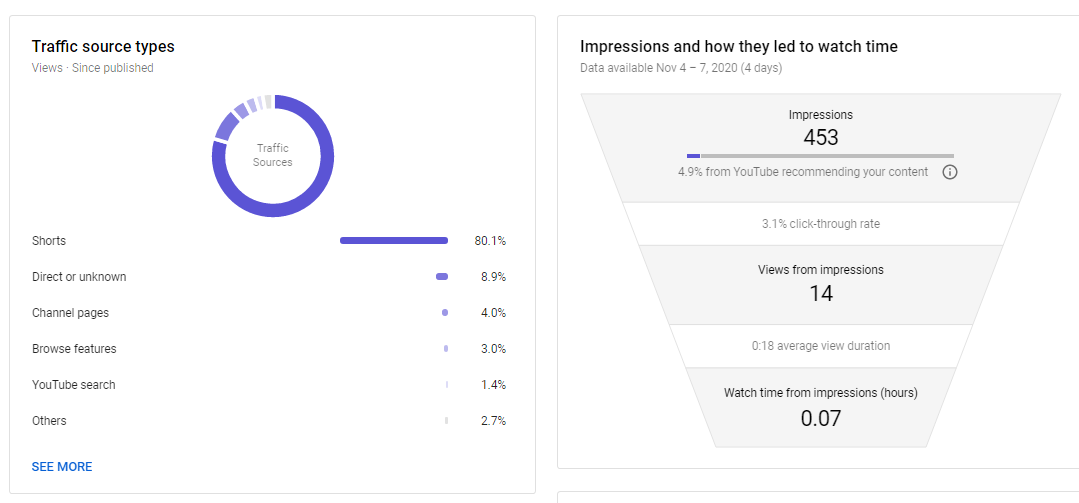Click the Traffic source types card title
Screen dimensions: 1079x503
click(x=103, y=46)
